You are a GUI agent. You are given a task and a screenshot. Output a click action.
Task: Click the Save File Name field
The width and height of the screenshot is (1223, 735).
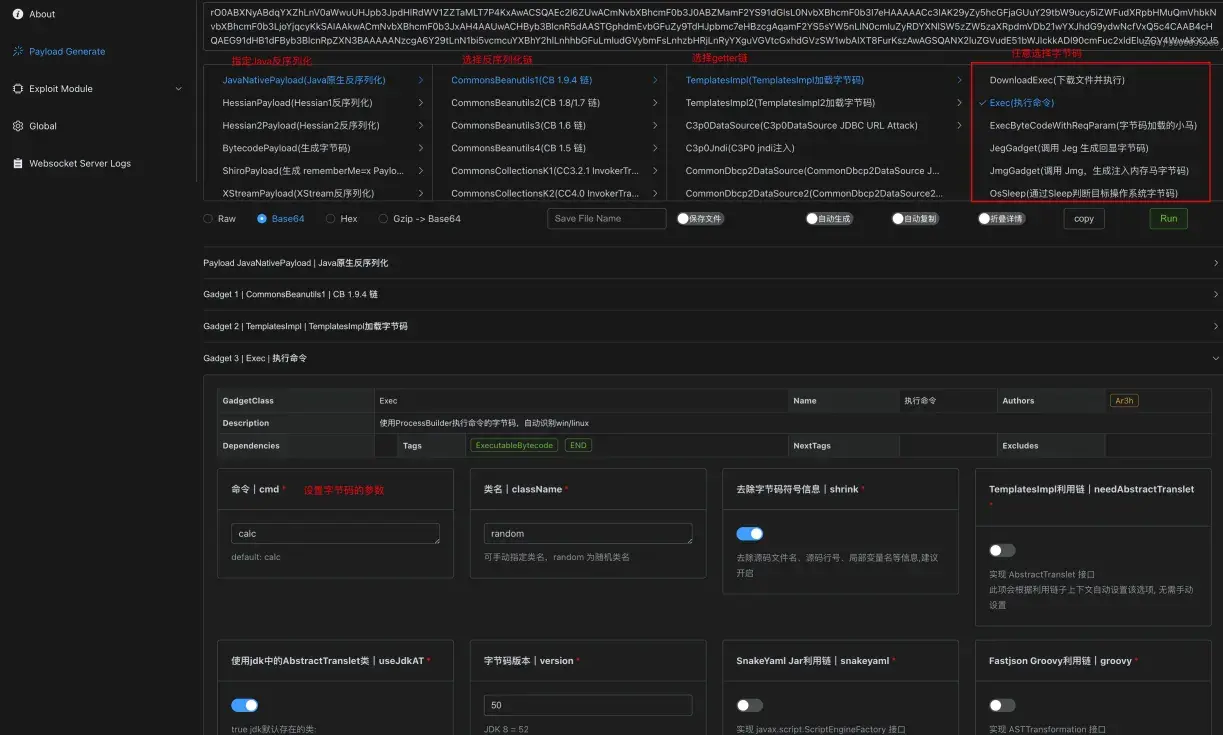606,218
